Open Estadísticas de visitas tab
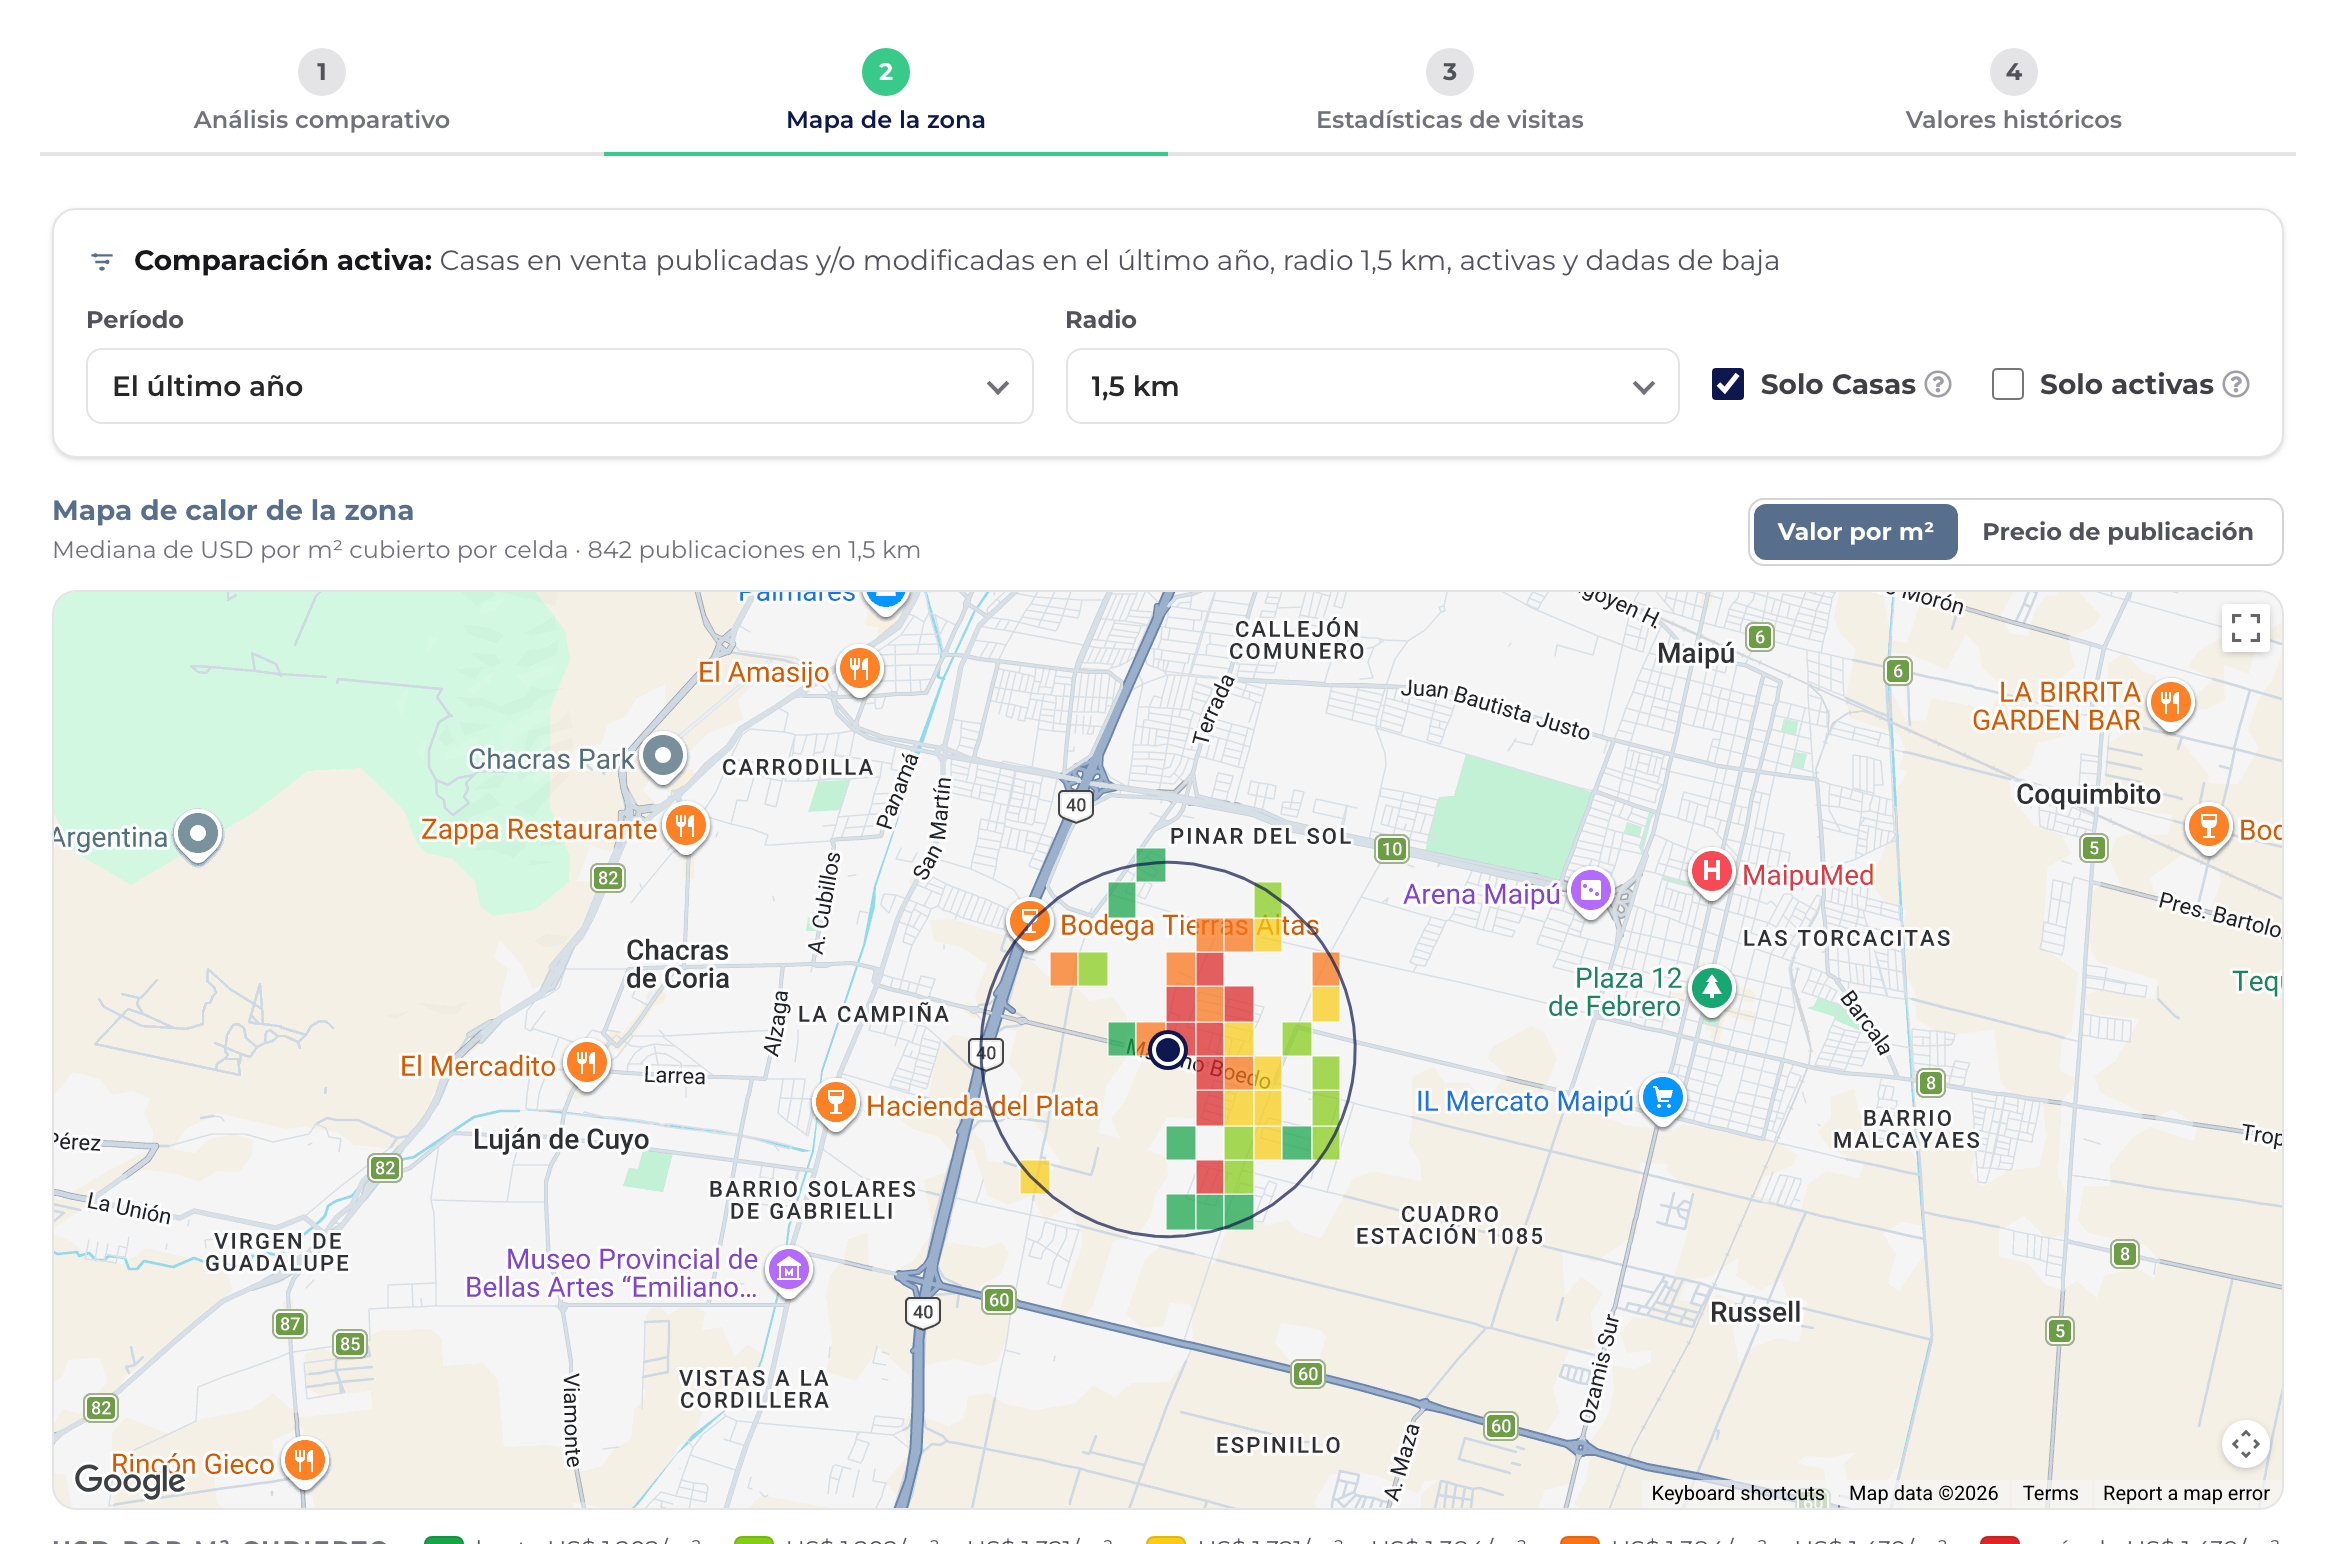The image size is (2336, 1544). pyautogui.click(x=1450, y=92)
